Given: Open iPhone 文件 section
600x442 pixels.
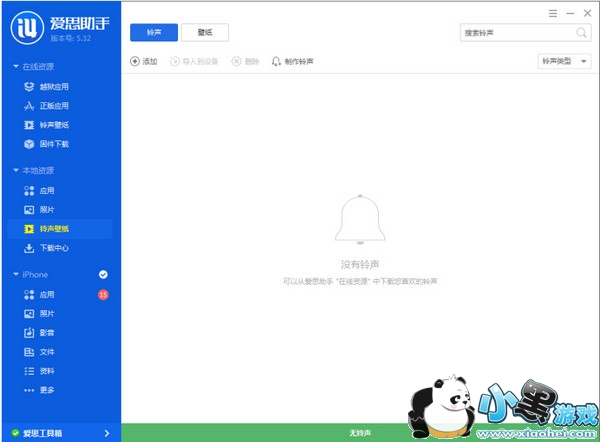Looking at the screenshot, I should coord(46,352).
